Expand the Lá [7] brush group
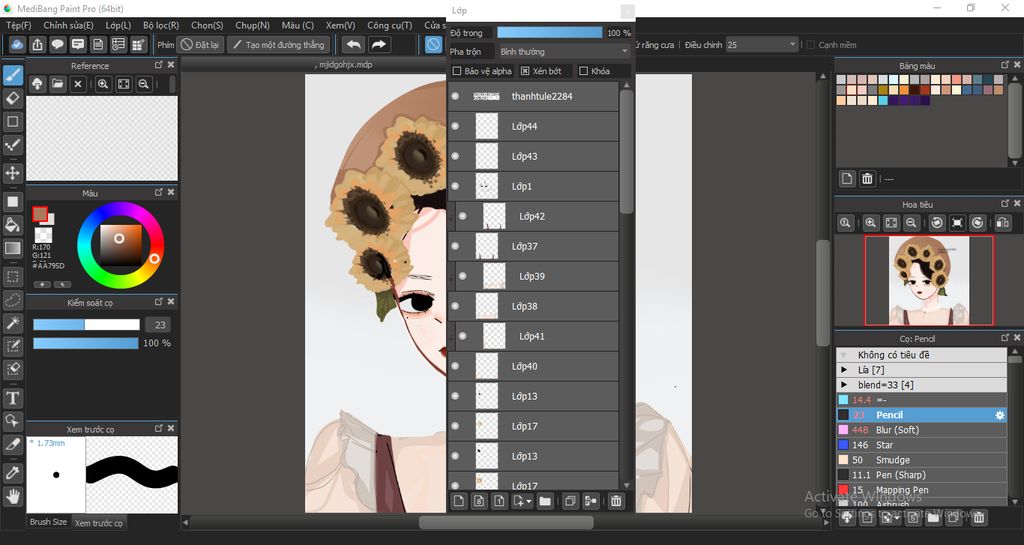The width and height of the screenshot is (1024, 545). 844,369
